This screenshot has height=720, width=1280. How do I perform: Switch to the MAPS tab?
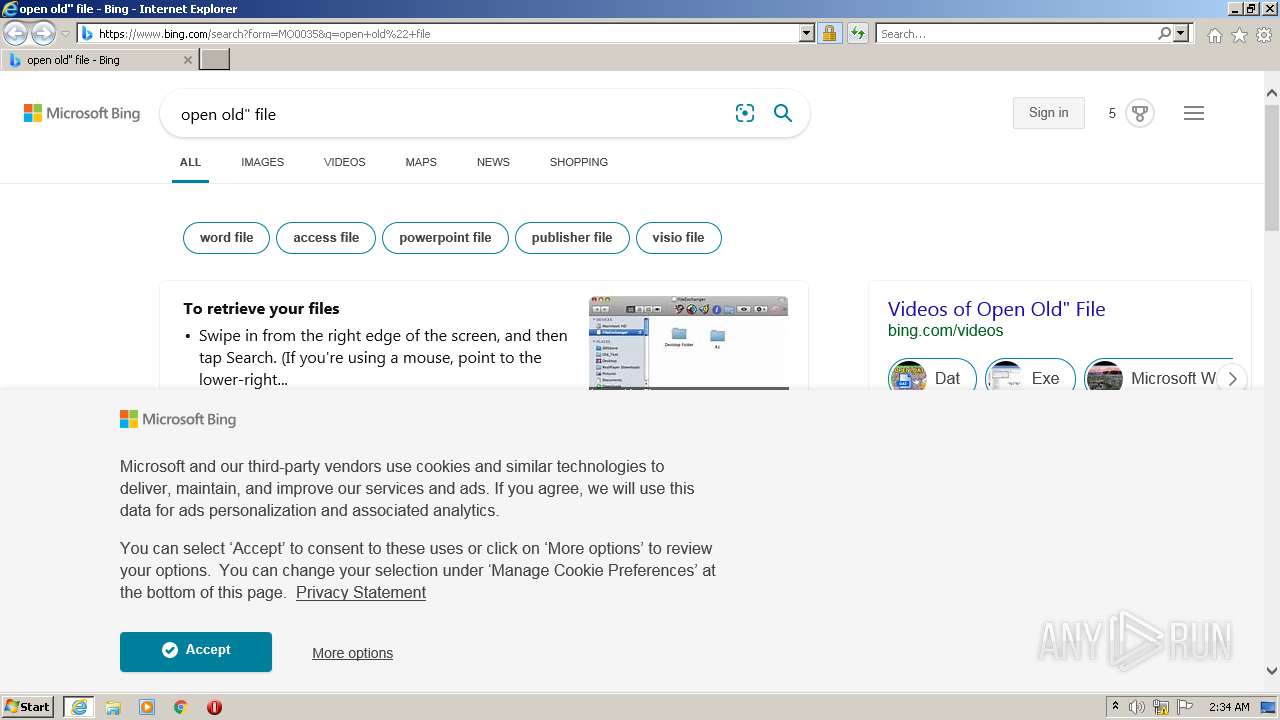[x=421, y=162]
